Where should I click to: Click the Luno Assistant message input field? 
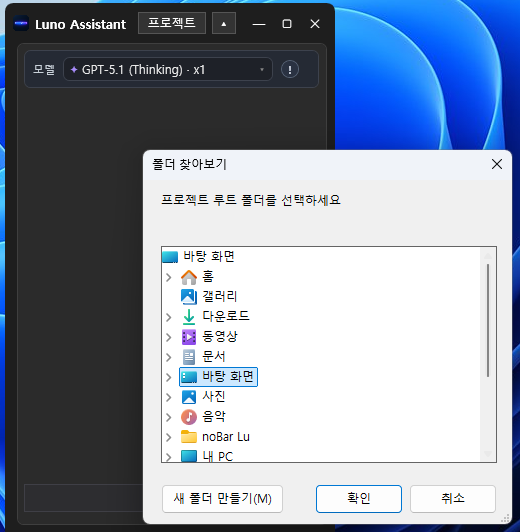84,498
